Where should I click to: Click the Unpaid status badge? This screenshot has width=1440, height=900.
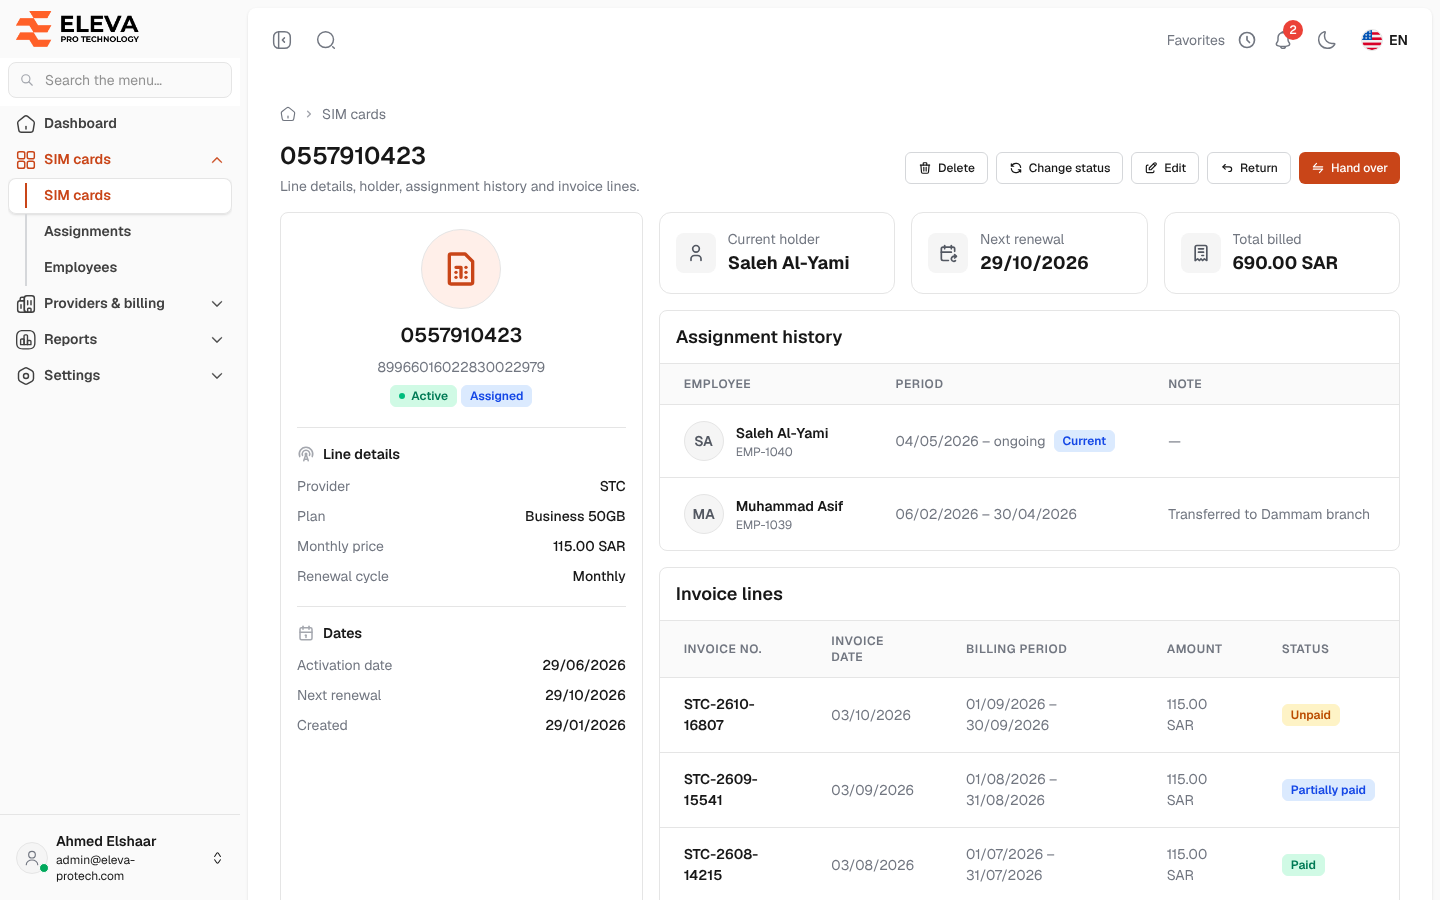coord(1310,715)
